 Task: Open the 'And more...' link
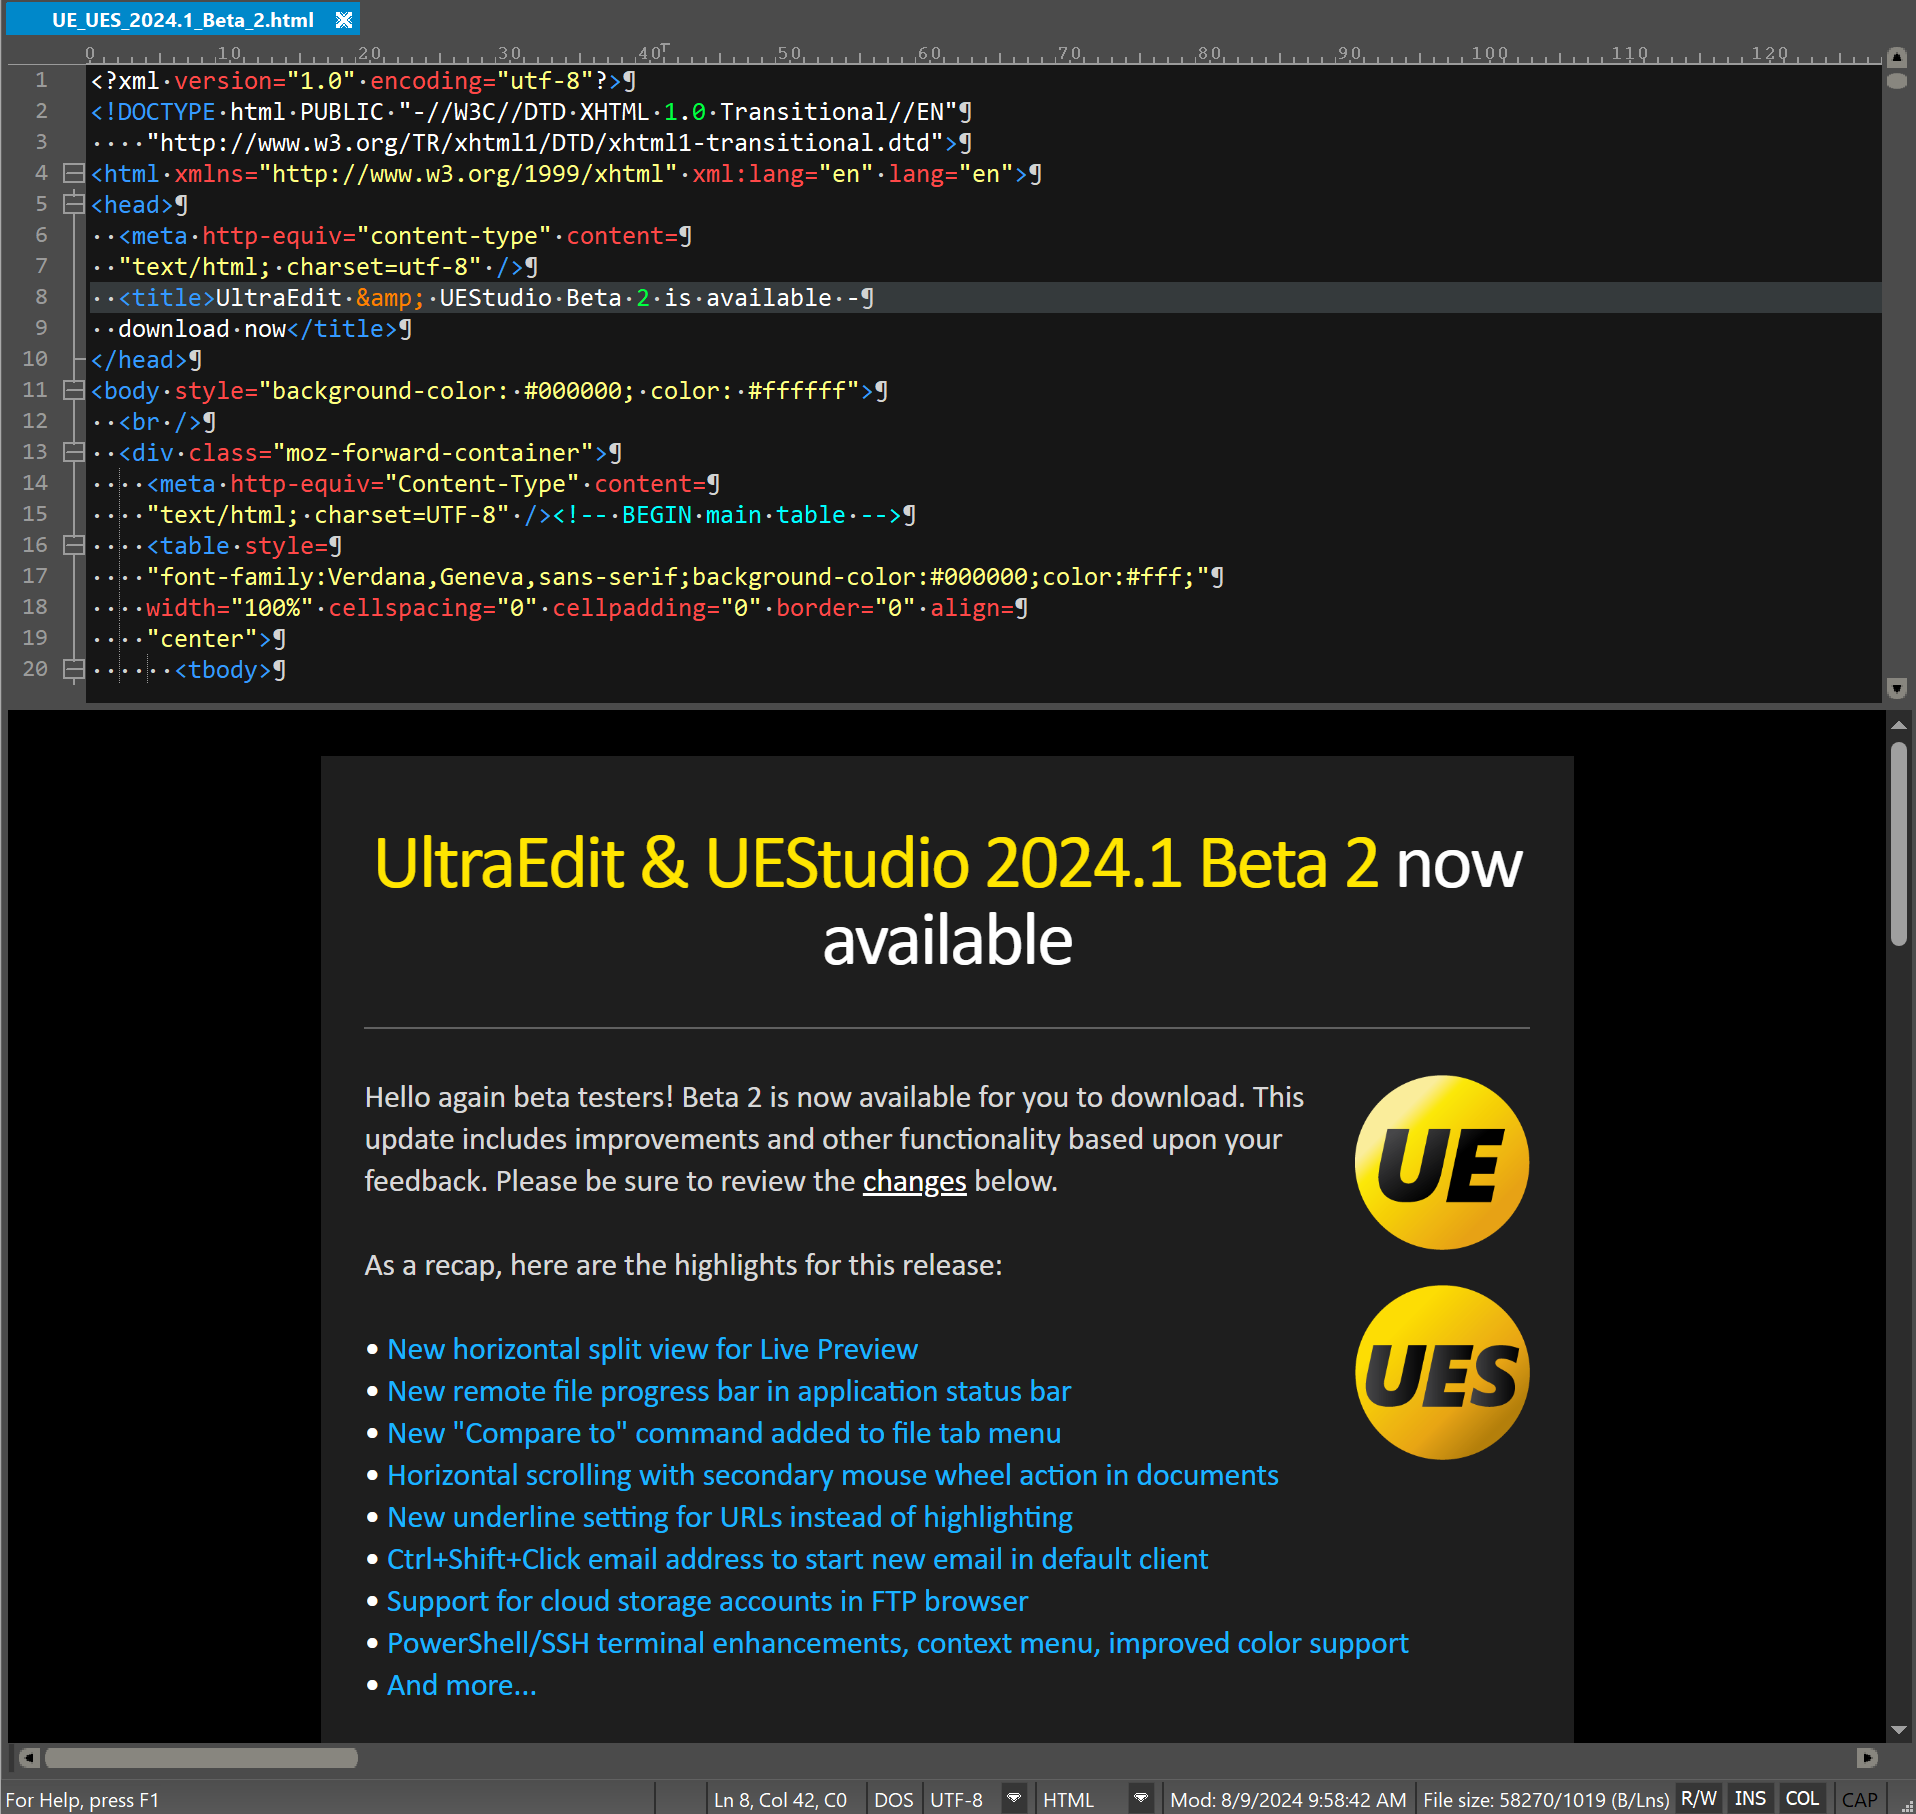click(462, 1685)
